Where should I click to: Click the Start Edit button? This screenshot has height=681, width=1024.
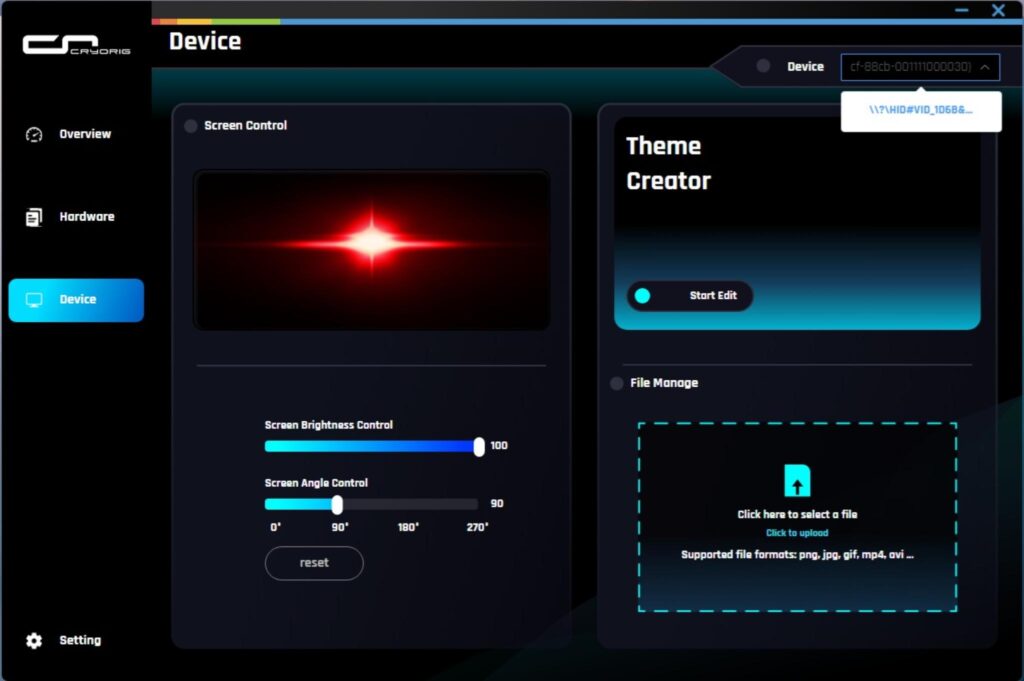coord(690,296)
